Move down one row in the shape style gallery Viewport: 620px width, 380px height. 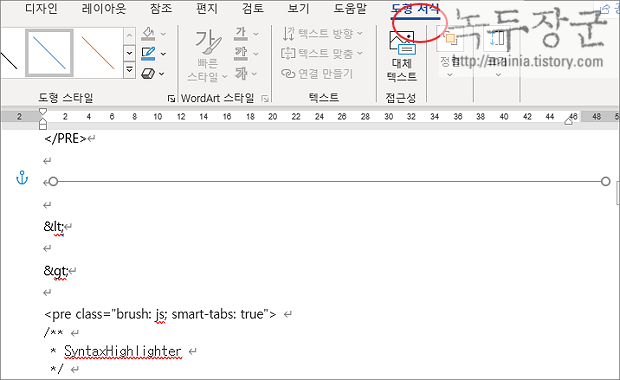pos(129,53)
